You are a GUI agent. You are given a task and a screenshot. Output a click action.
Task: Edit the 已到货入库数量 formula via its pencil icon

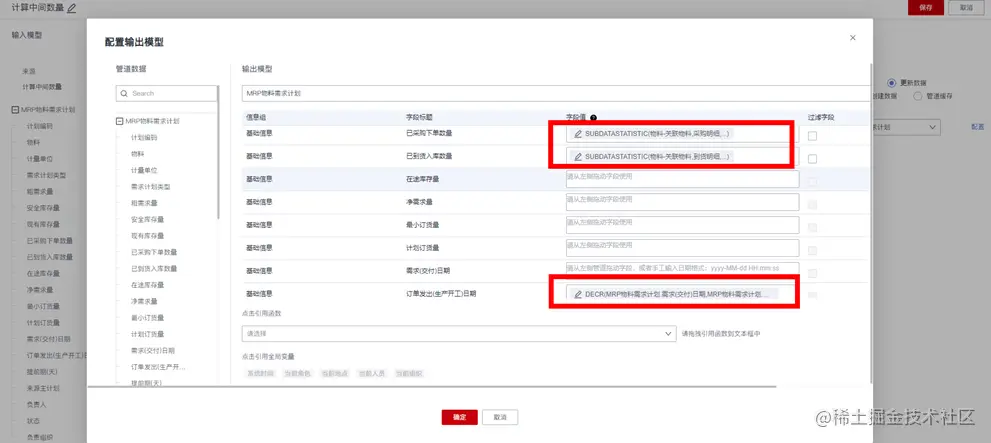[578, 156]
